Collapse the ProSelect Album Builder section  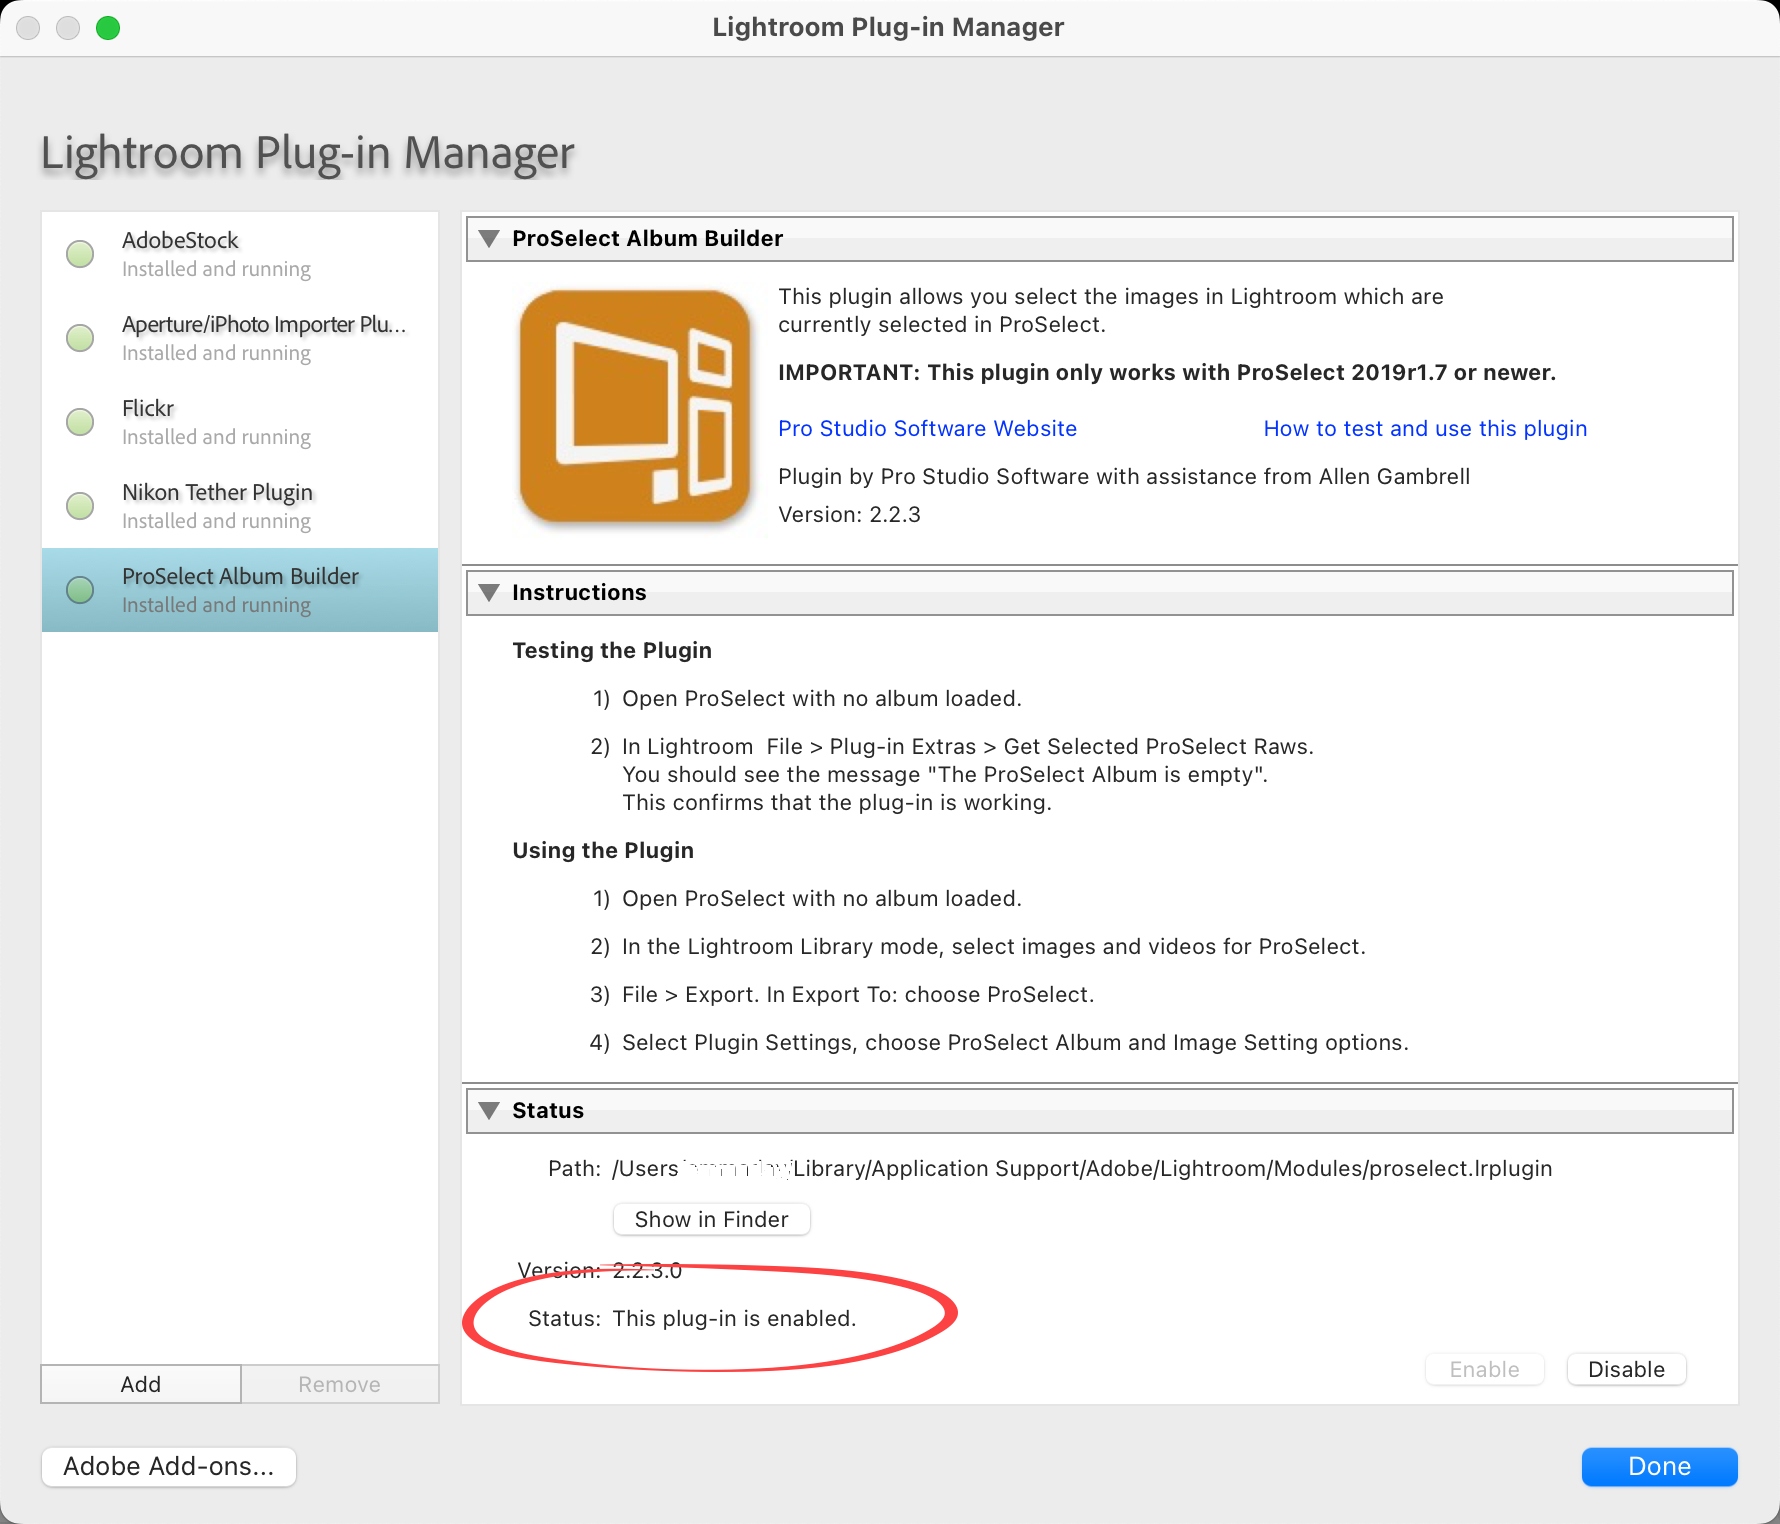point(489,239)
